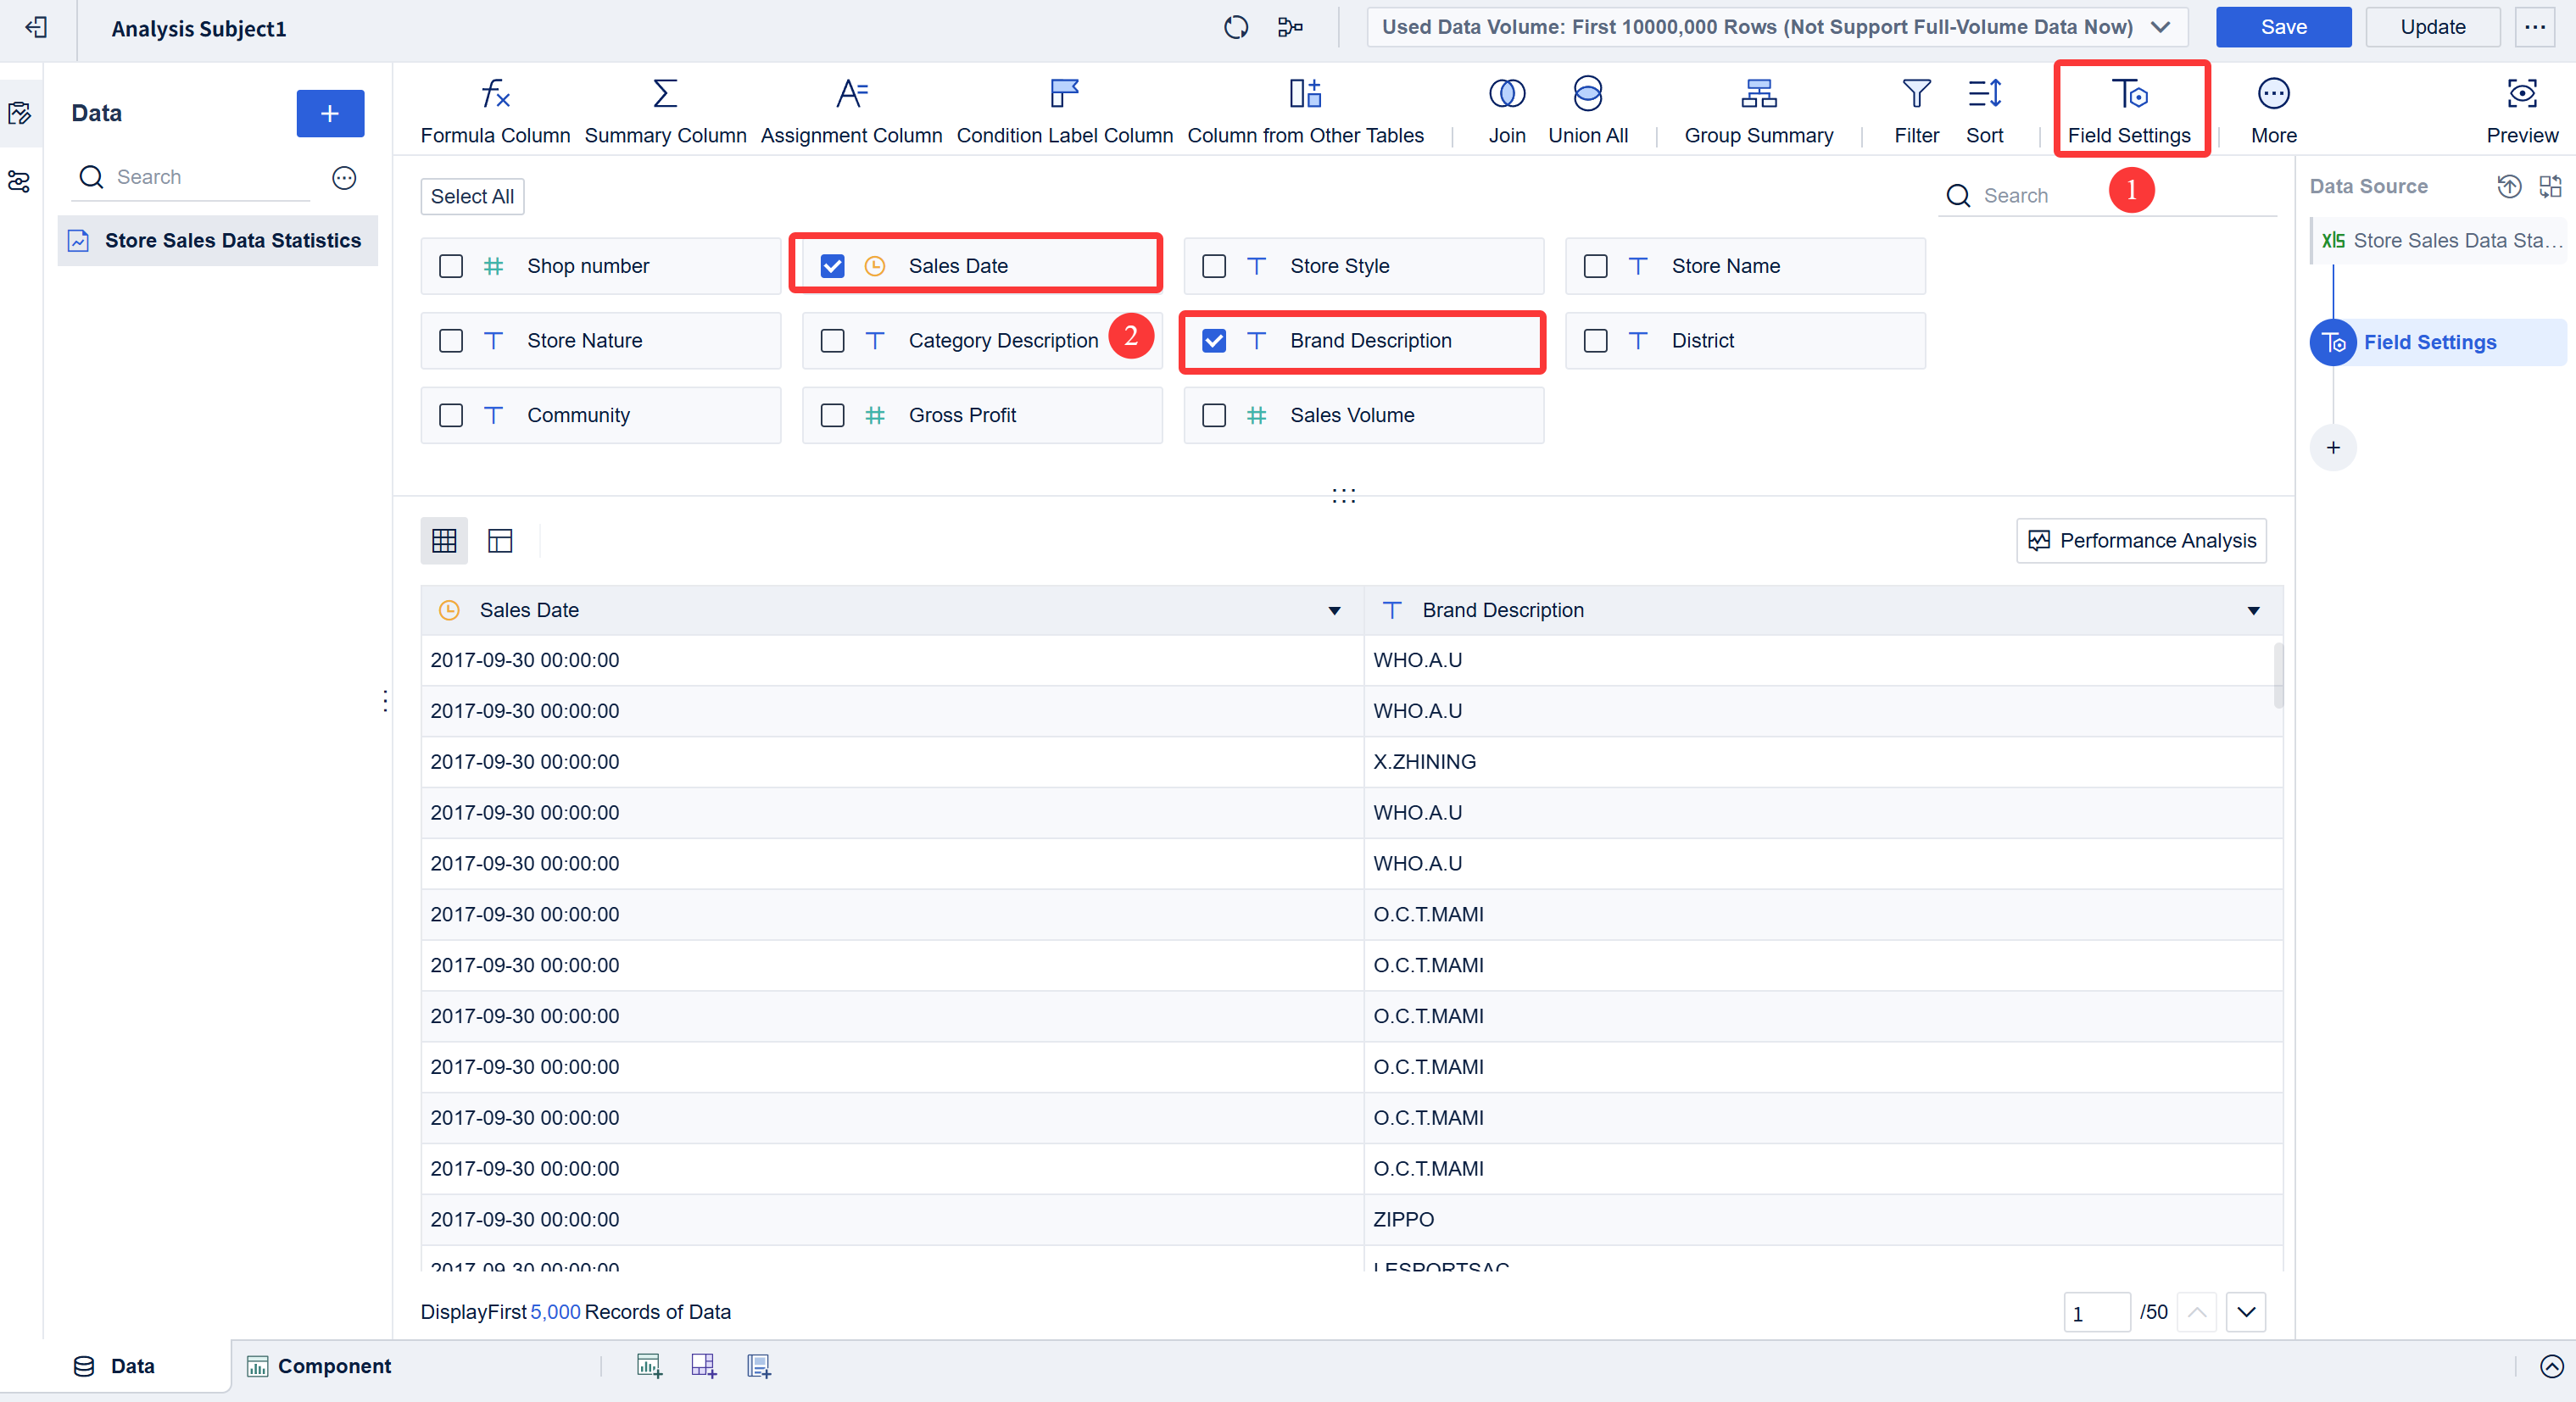Select the Data tab at bottom
2576x1402 pixels.
tap(114, 1366)
